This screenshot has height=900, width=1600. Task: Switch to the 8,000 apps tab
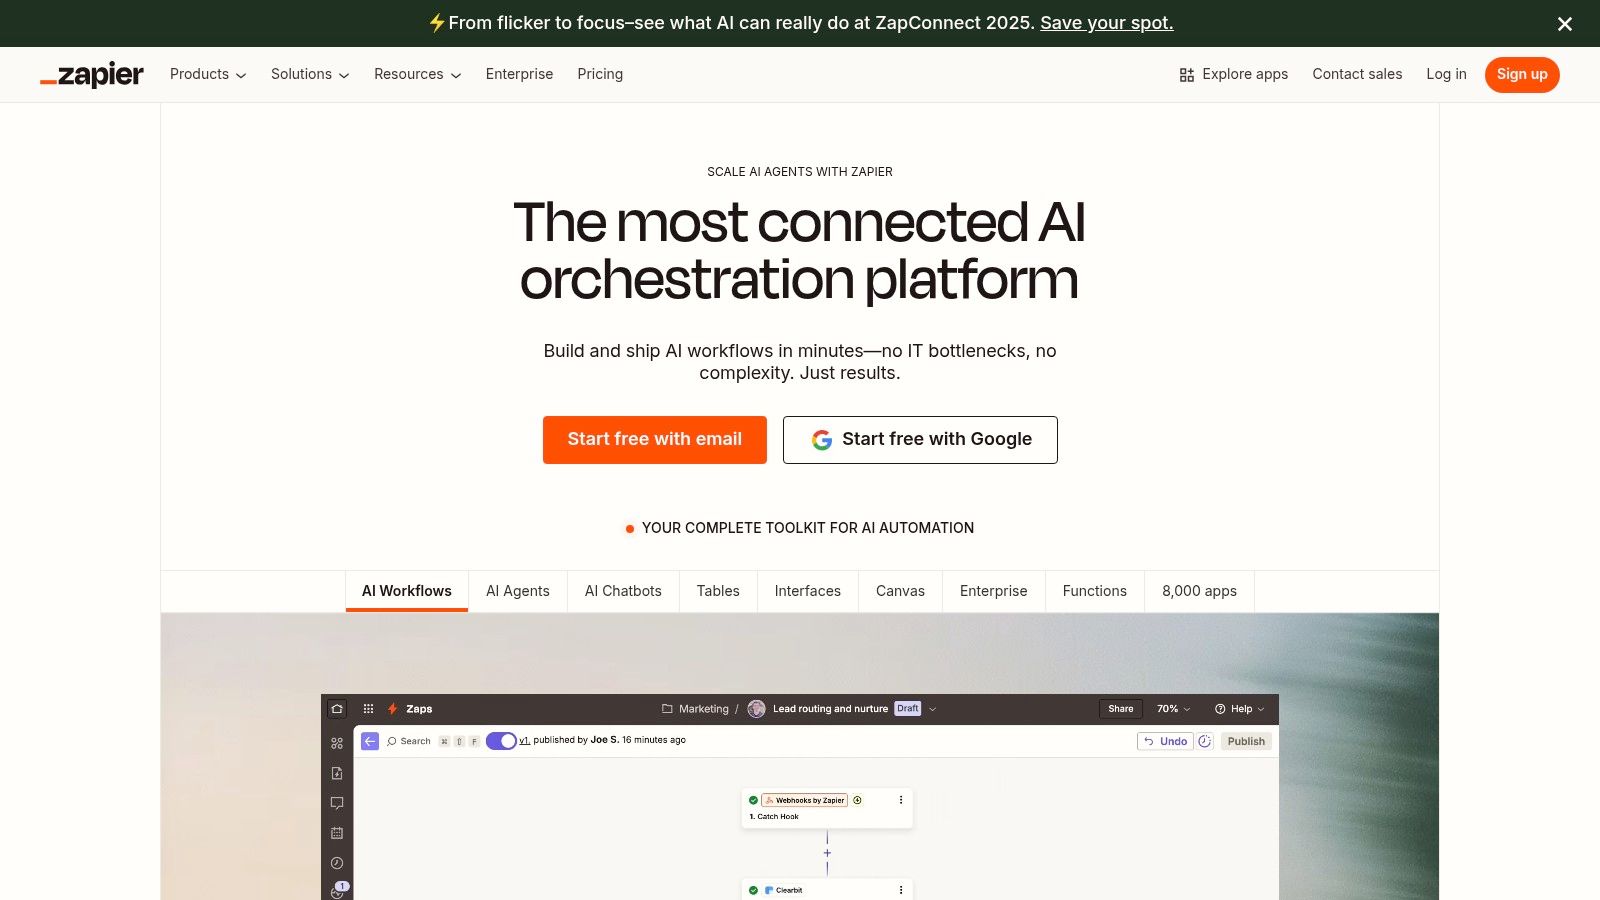point(1199,592)
